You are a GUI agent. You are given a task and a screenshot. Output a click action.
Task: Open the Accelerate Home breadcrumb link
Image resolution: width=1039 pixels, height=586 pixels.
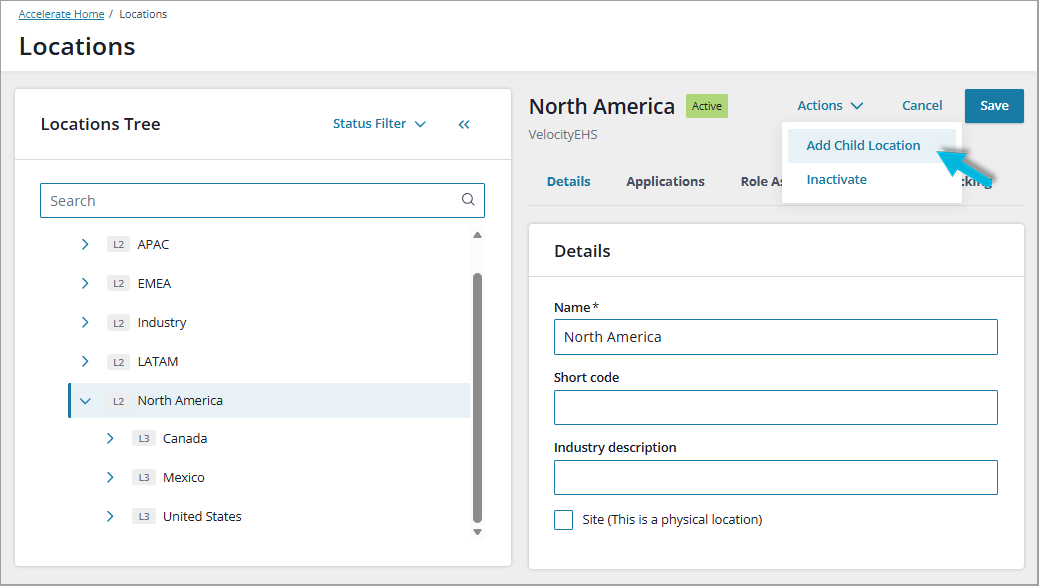click(x=61, y=14)
